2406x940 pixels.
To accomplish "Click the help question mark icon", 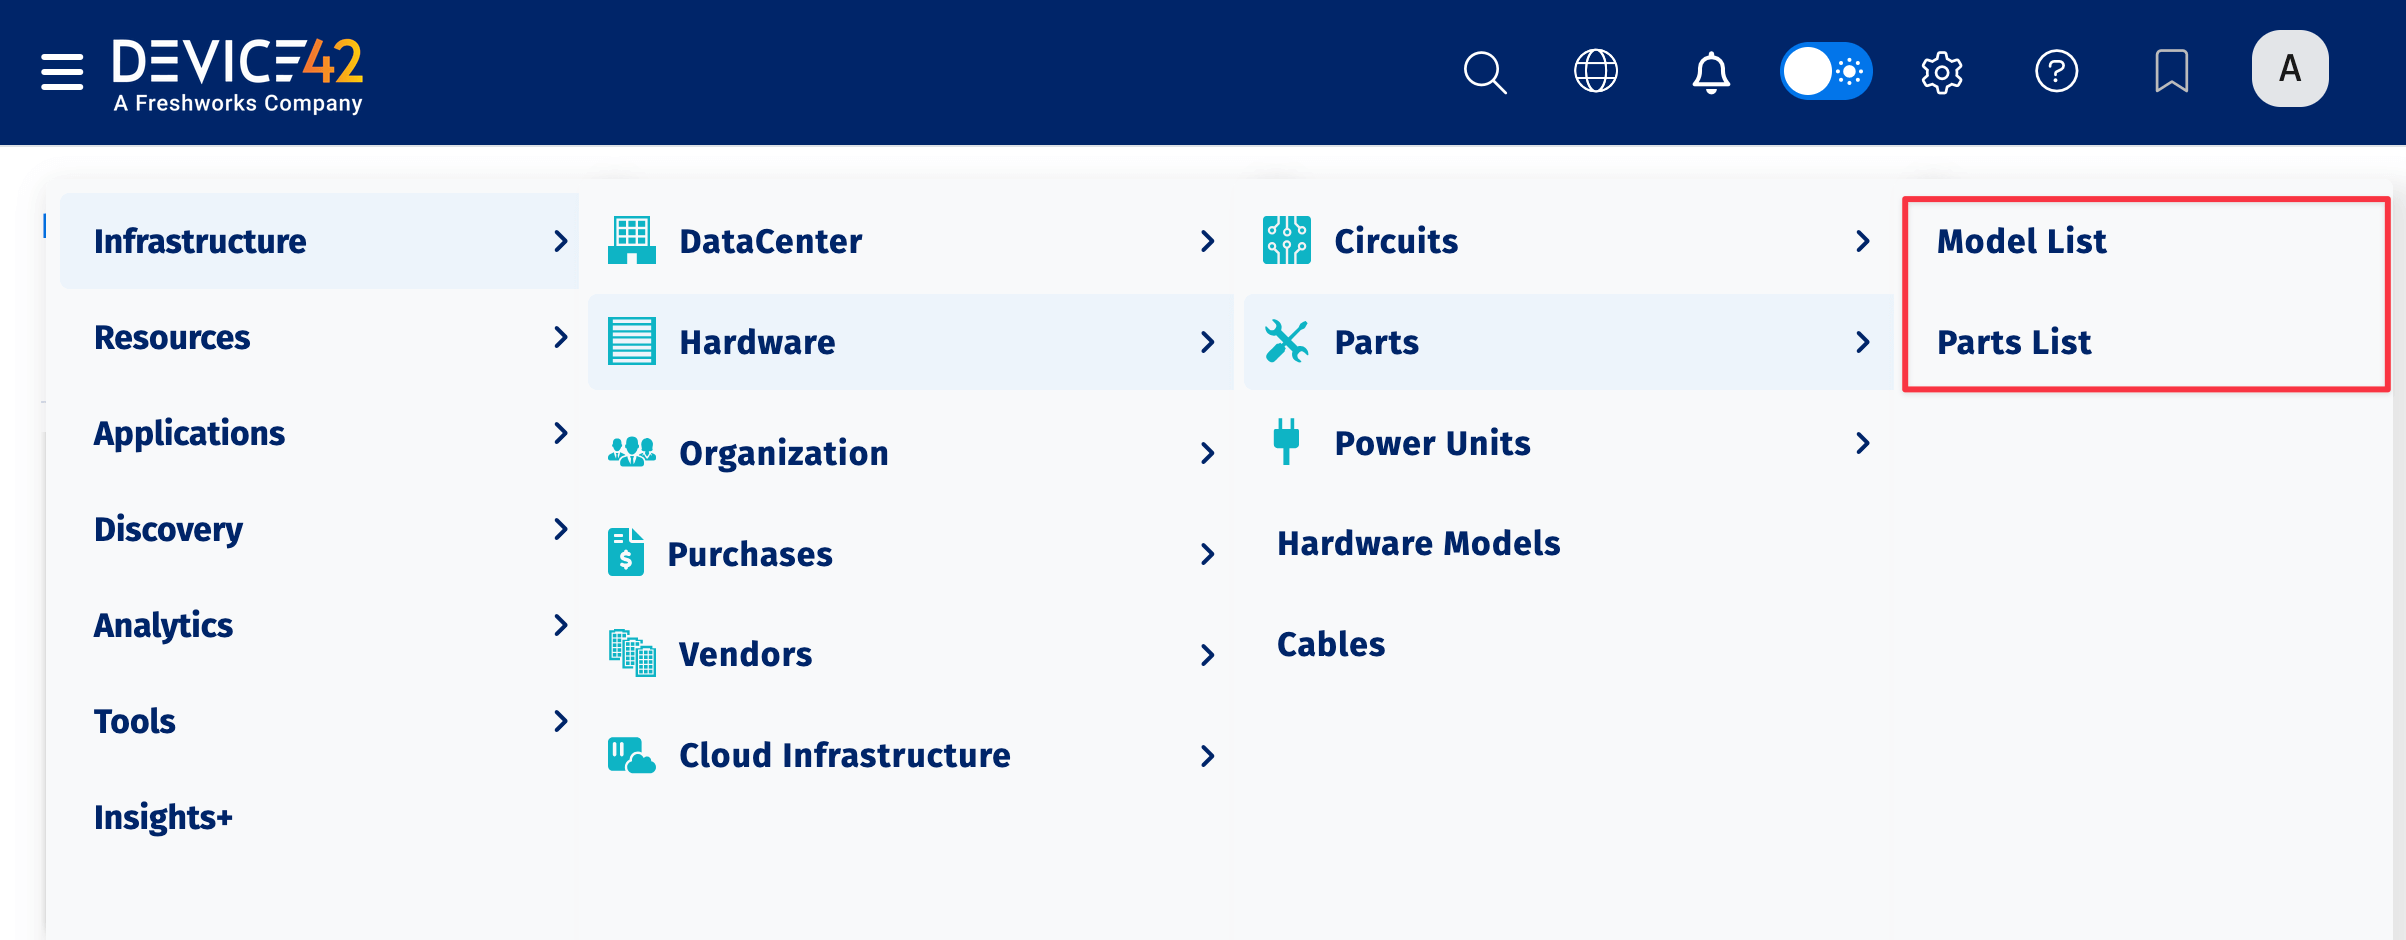I will [2057, 71].
